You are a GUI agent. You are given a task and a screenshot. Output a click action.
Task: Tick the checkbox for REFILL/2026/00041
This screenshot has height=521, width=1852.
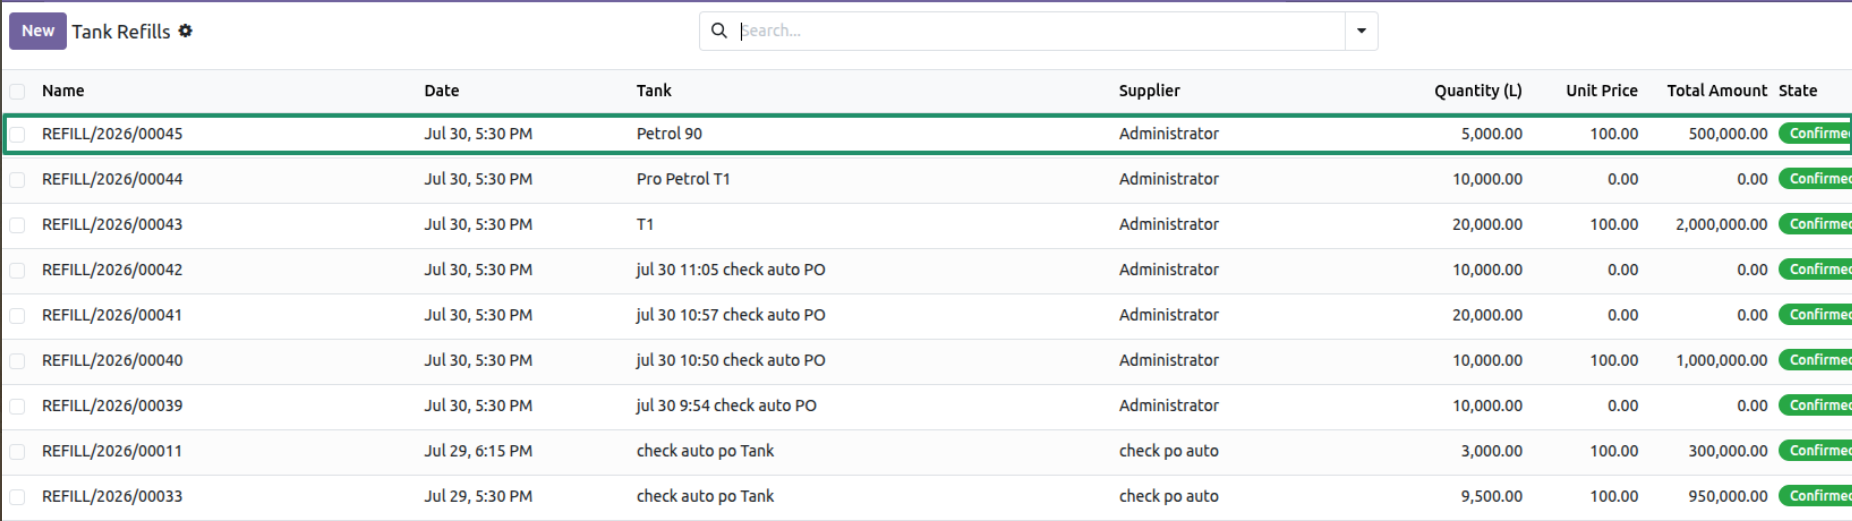17,316
